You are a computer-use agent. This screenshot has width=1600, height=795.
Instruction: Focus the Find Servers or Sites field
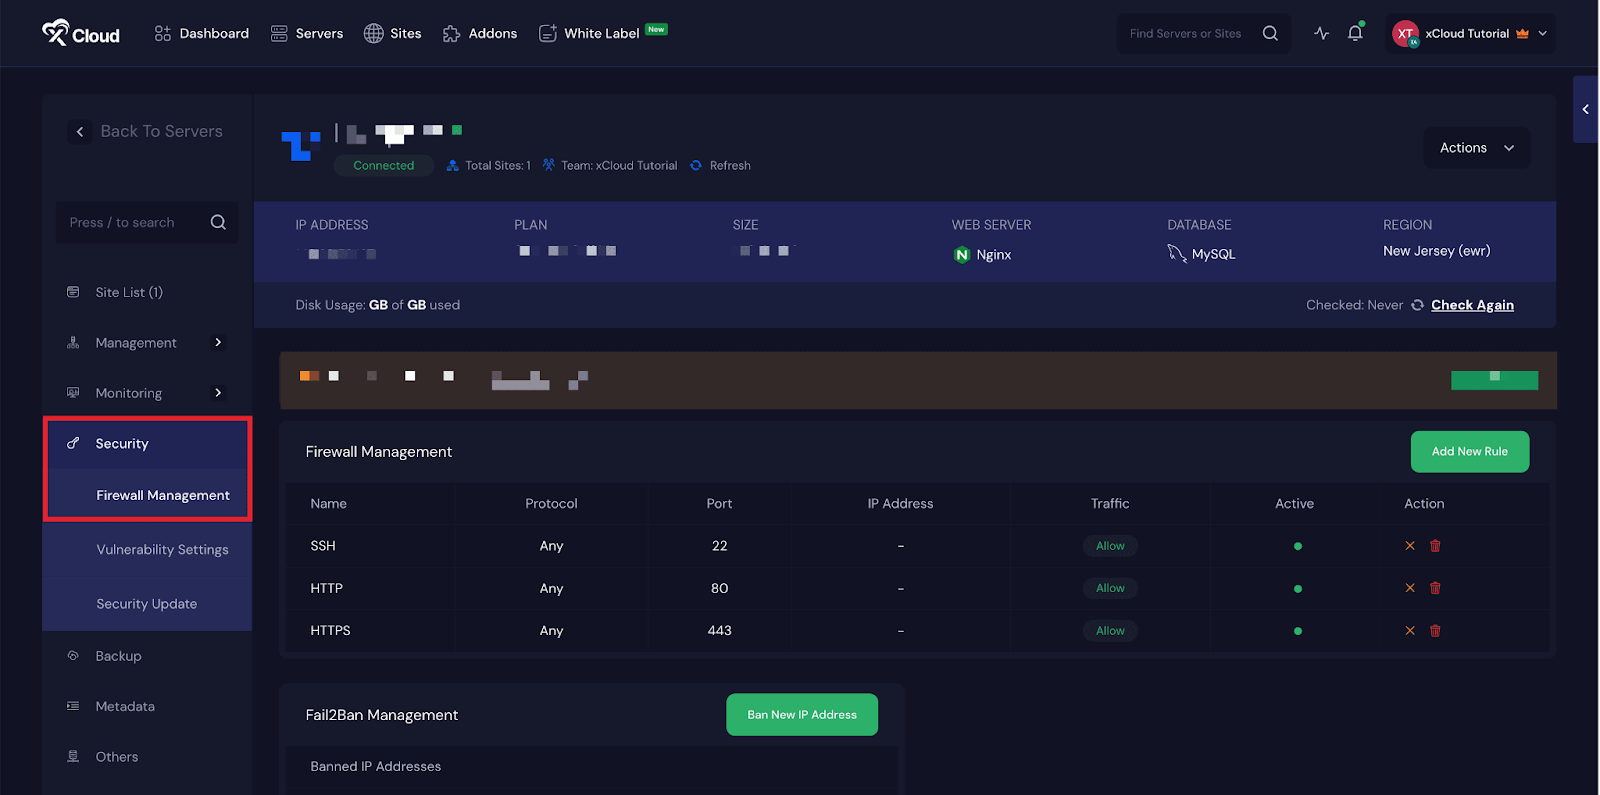pyautogui.click(x=1186, y=33)
